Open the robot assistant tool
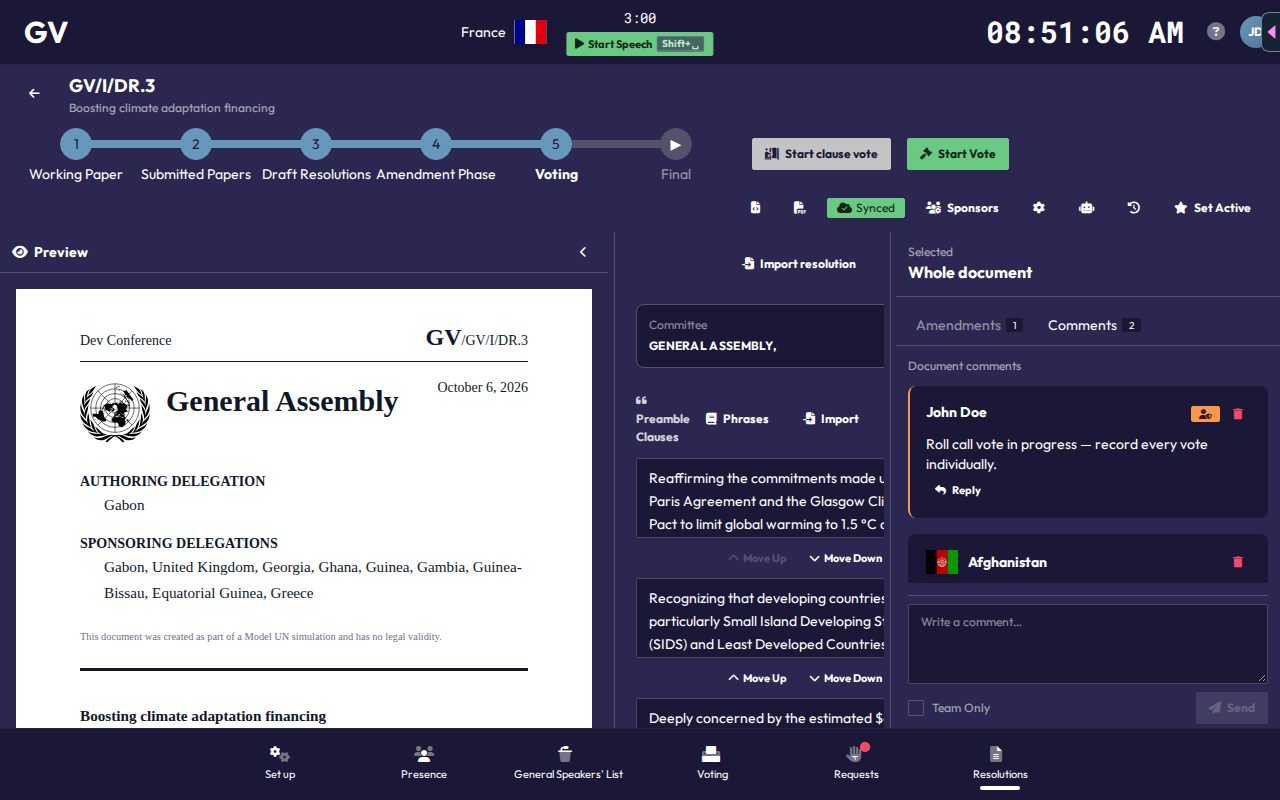Viewport: 1280px width, 800px height. coord(1086,208)
